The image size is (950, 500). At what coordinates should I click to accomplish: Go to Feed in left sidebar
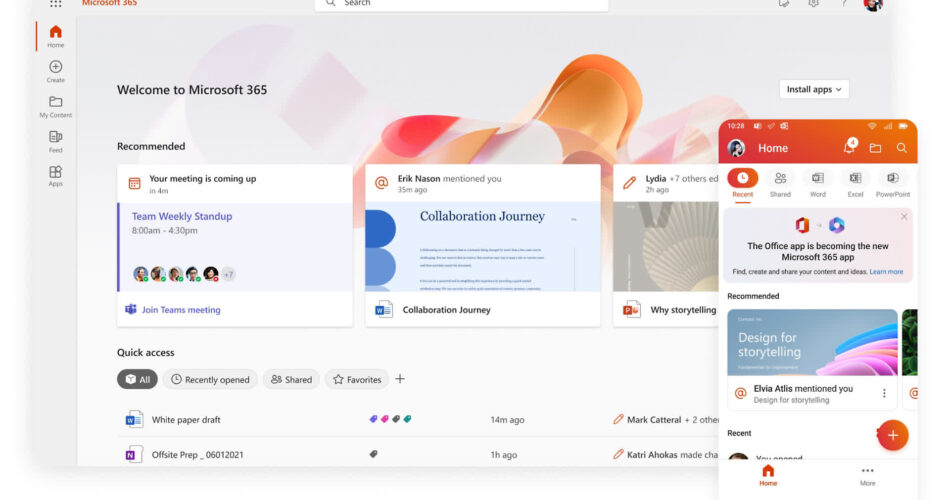[x=56, y=141]
